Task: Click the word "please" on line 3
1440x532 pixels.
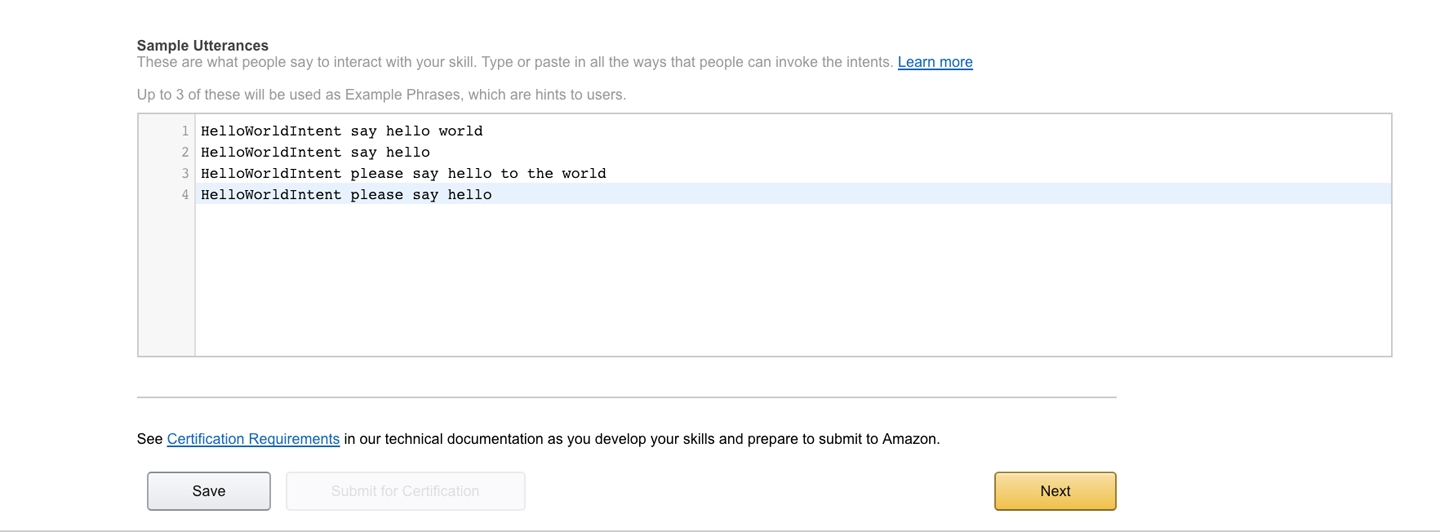Action: (x=377, y=173)
